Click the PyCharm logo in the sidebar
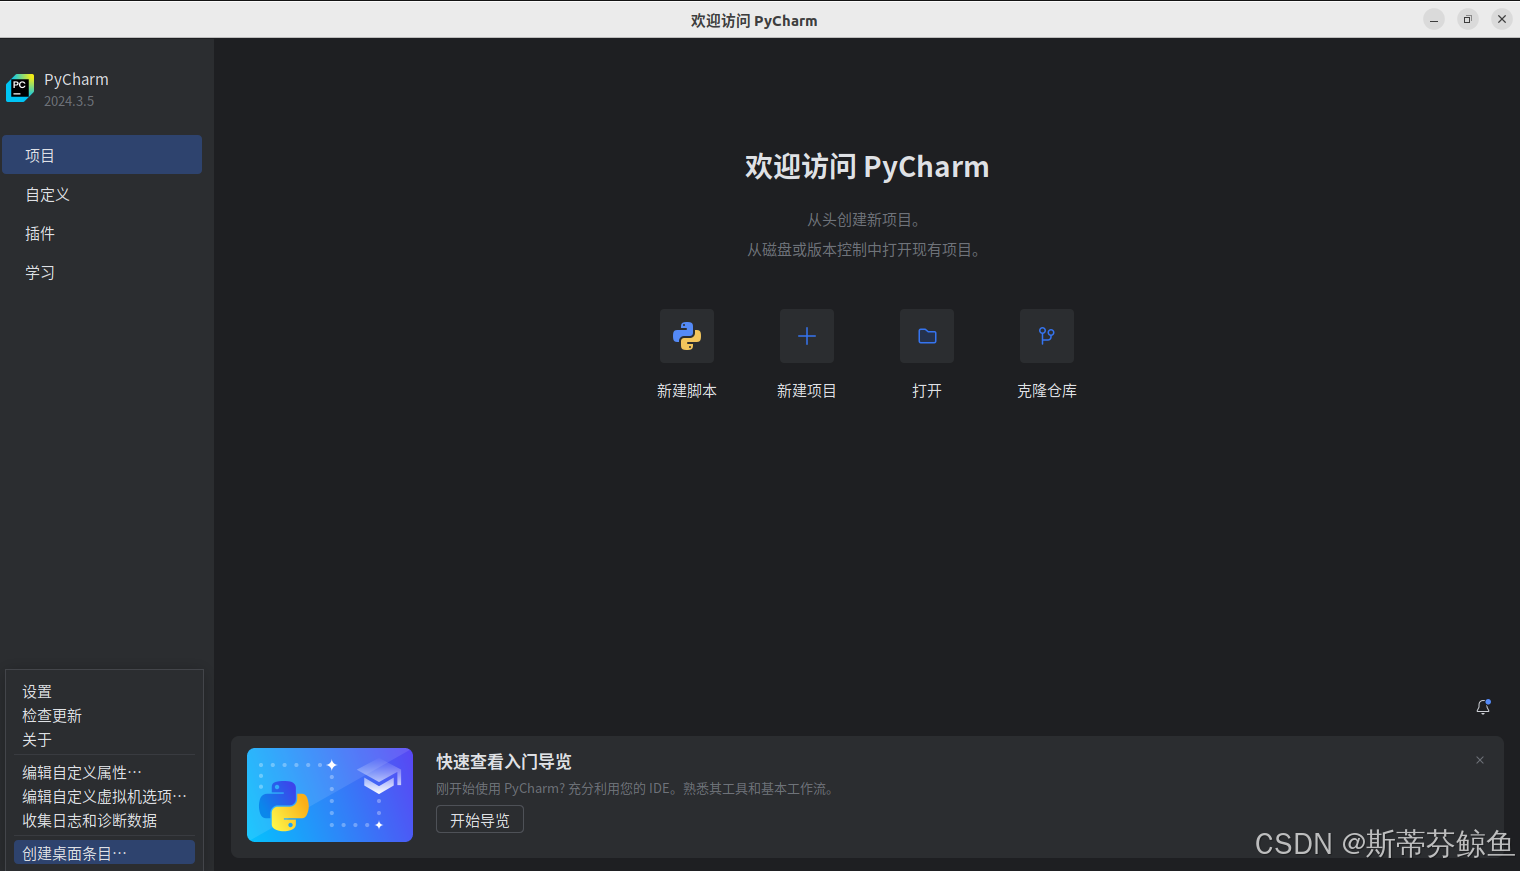The width and height of the screenshot is (1520, 871). point(20,88)
